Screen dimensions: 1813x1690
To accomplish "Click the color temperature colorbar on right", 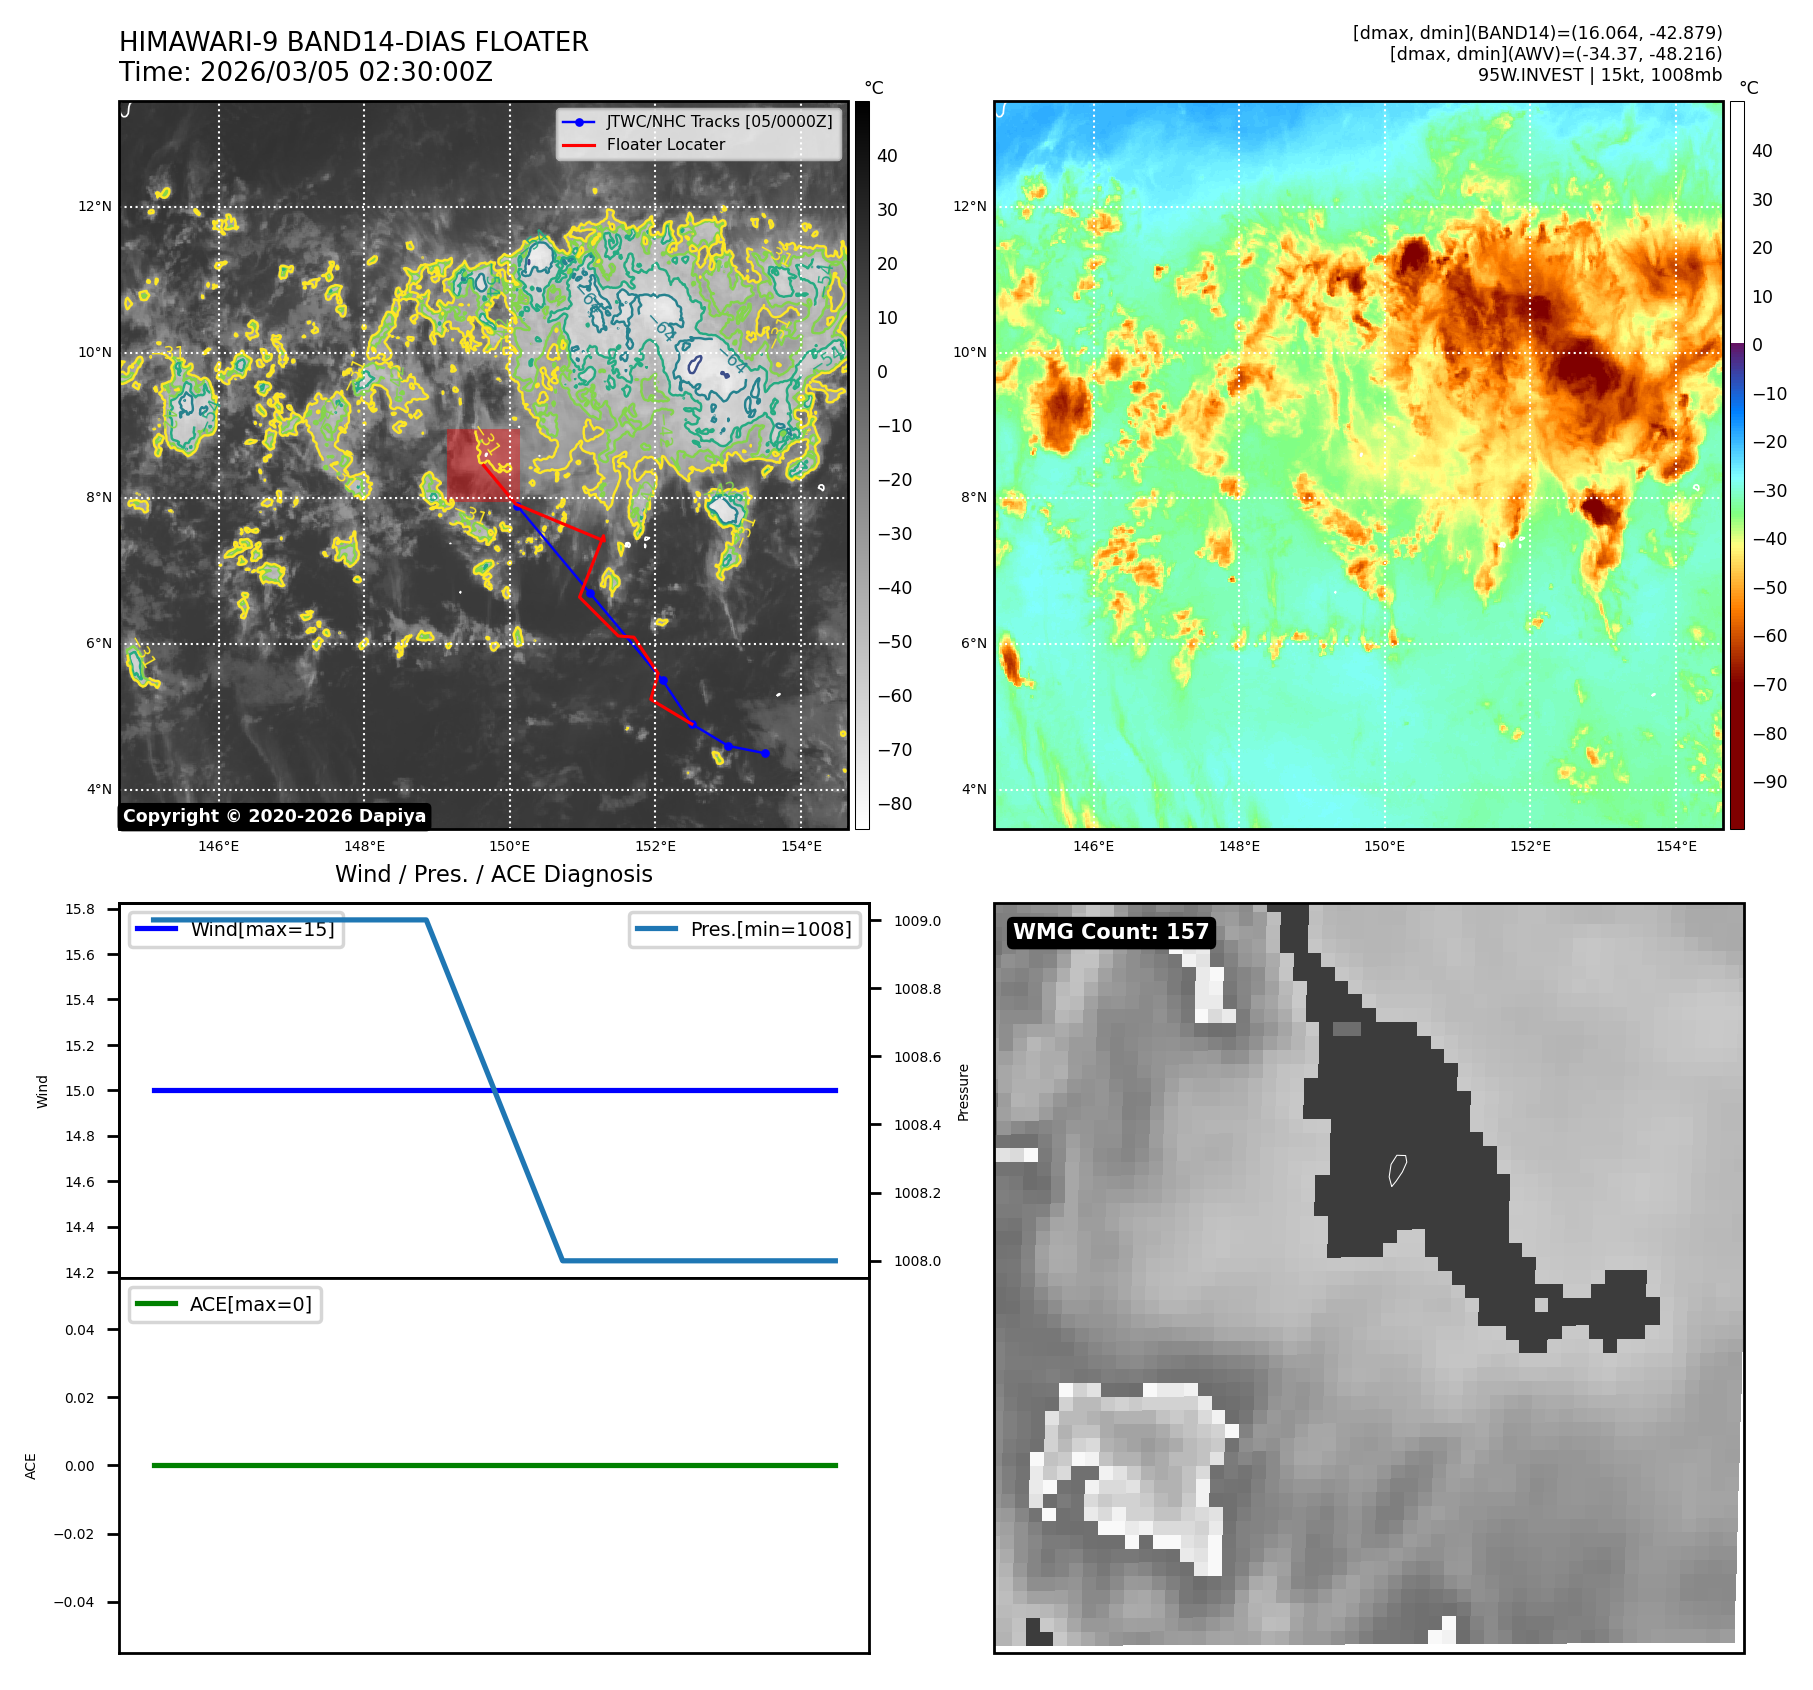I will [1737, 465].
